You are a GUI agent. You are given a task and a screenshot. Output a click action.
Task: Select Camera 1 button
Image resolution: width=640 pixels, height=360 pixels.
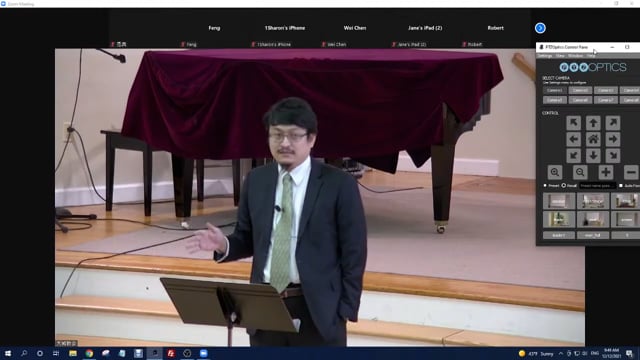coord(555,90)
